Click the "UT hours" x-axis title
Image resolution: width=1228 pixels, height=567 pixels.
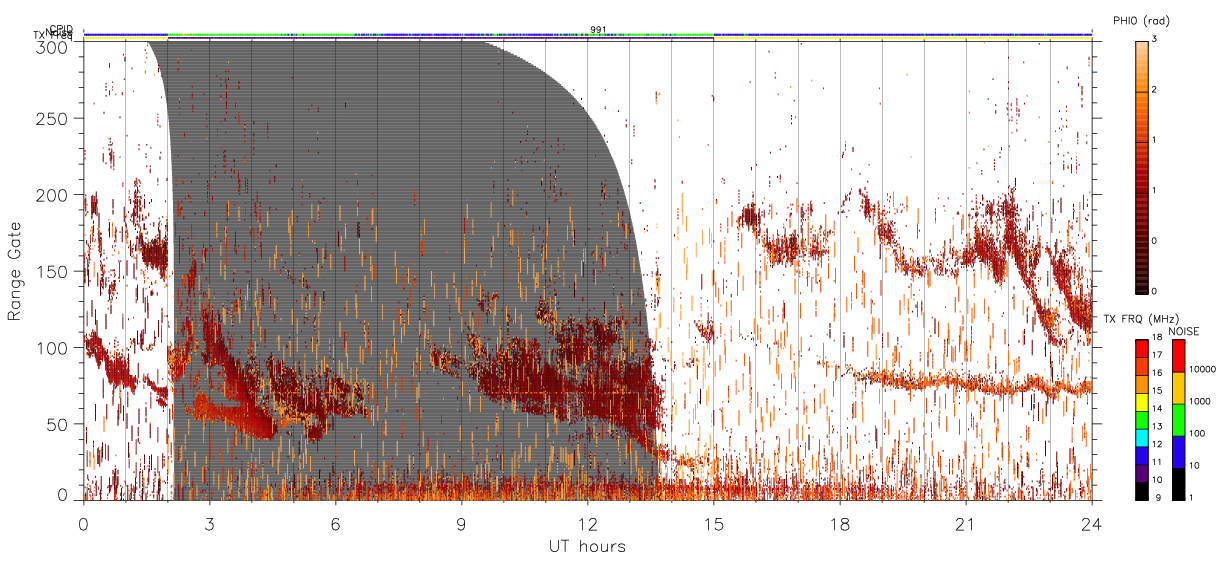[587, 546]
